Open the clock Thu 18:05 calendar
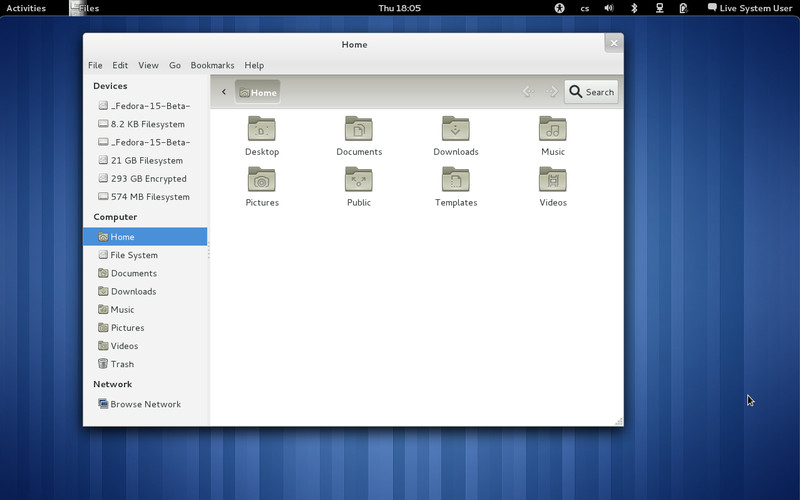Screen dimensions: 800x500 399,8
